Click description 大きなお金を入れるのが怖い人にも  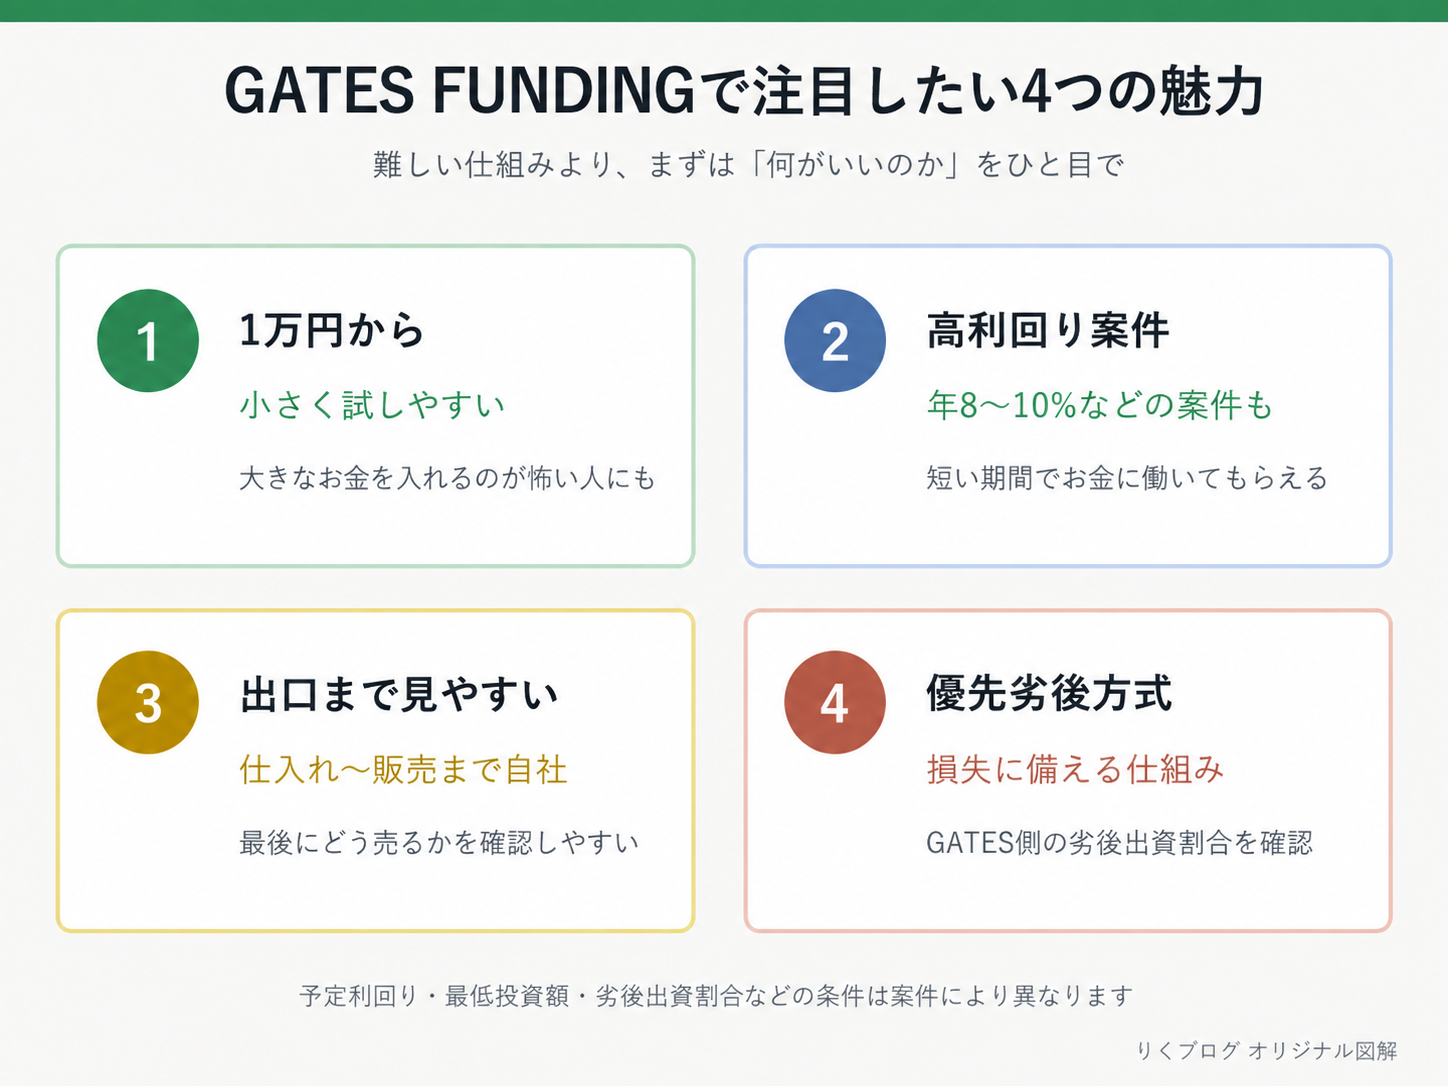click(447, 478)
